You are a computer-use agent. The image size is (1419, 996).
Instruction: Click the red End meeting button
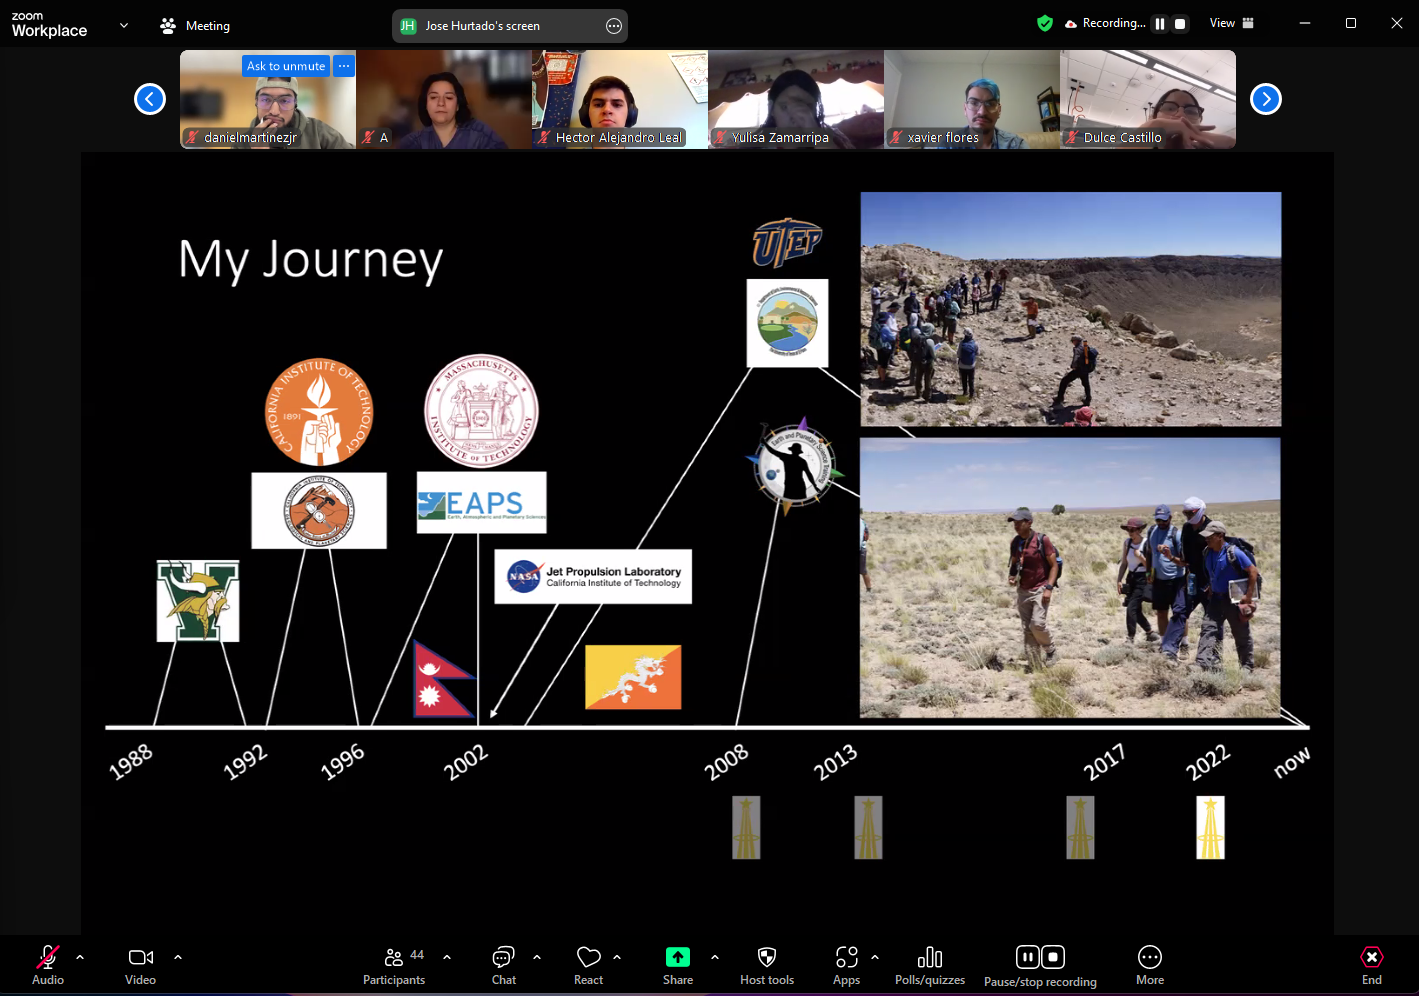point(1371,958)
